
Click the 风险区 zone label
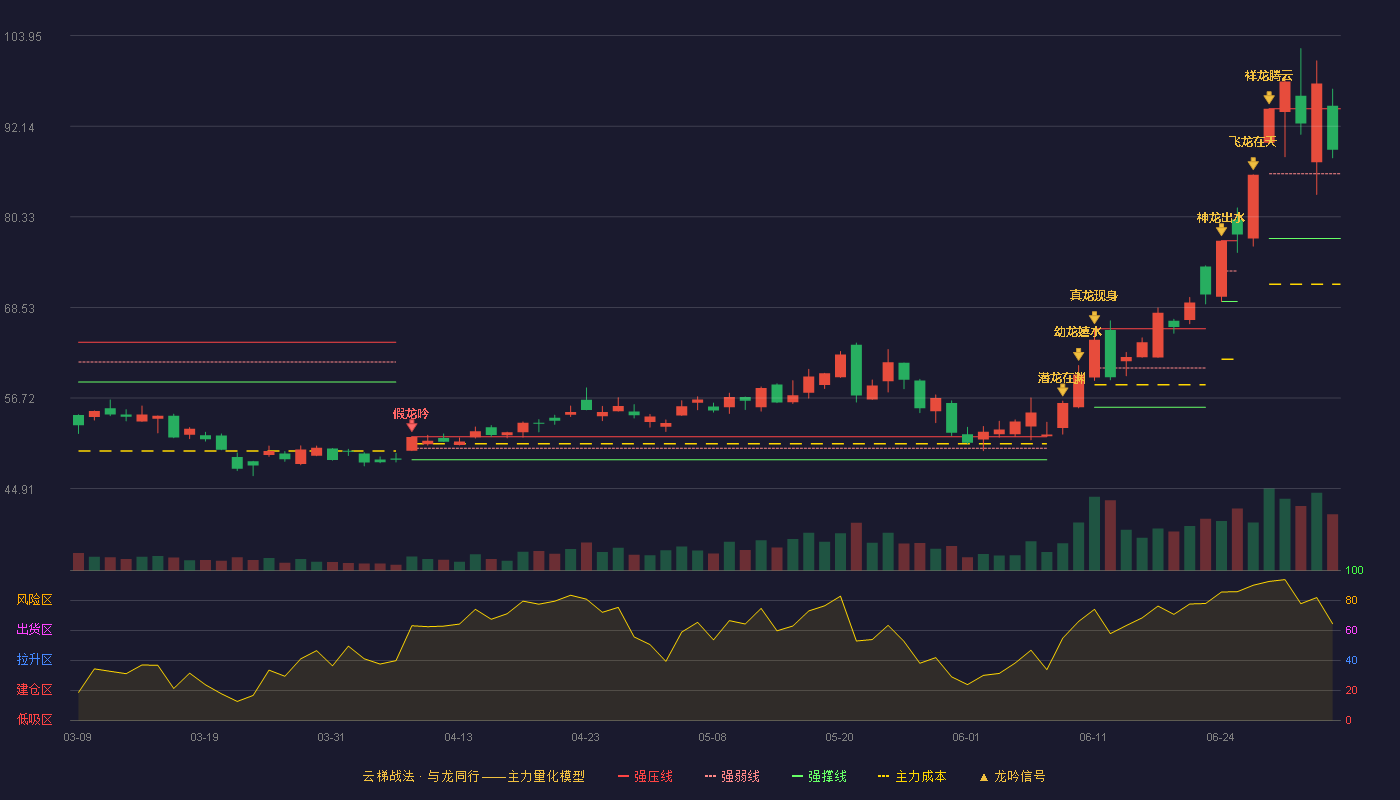pyautogui.click(x=35, y=600)
